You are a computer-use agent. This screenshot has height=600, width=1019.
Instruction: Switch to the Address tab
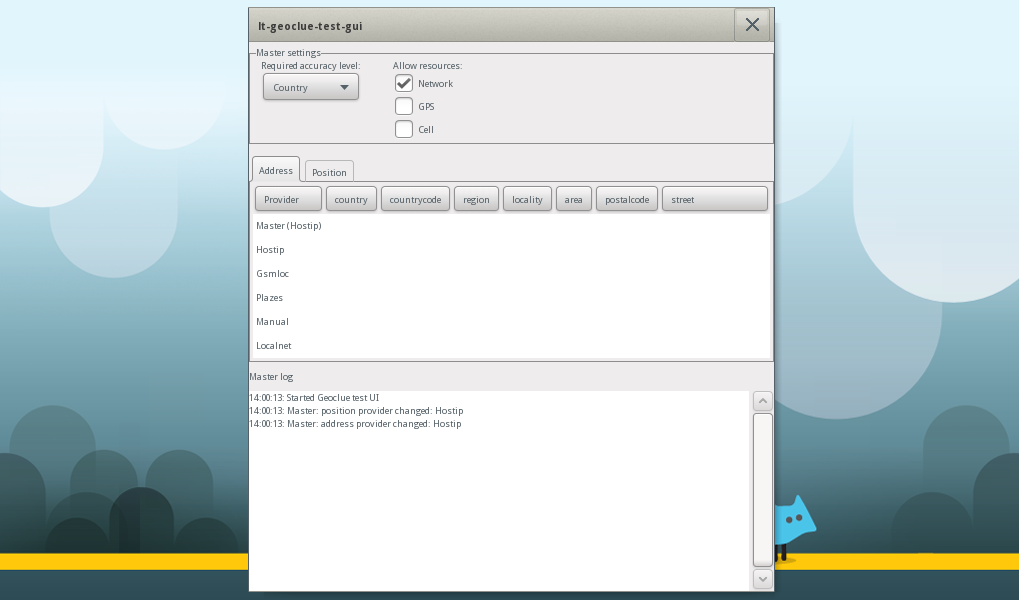pyautogui.click(x=276, y=170)
